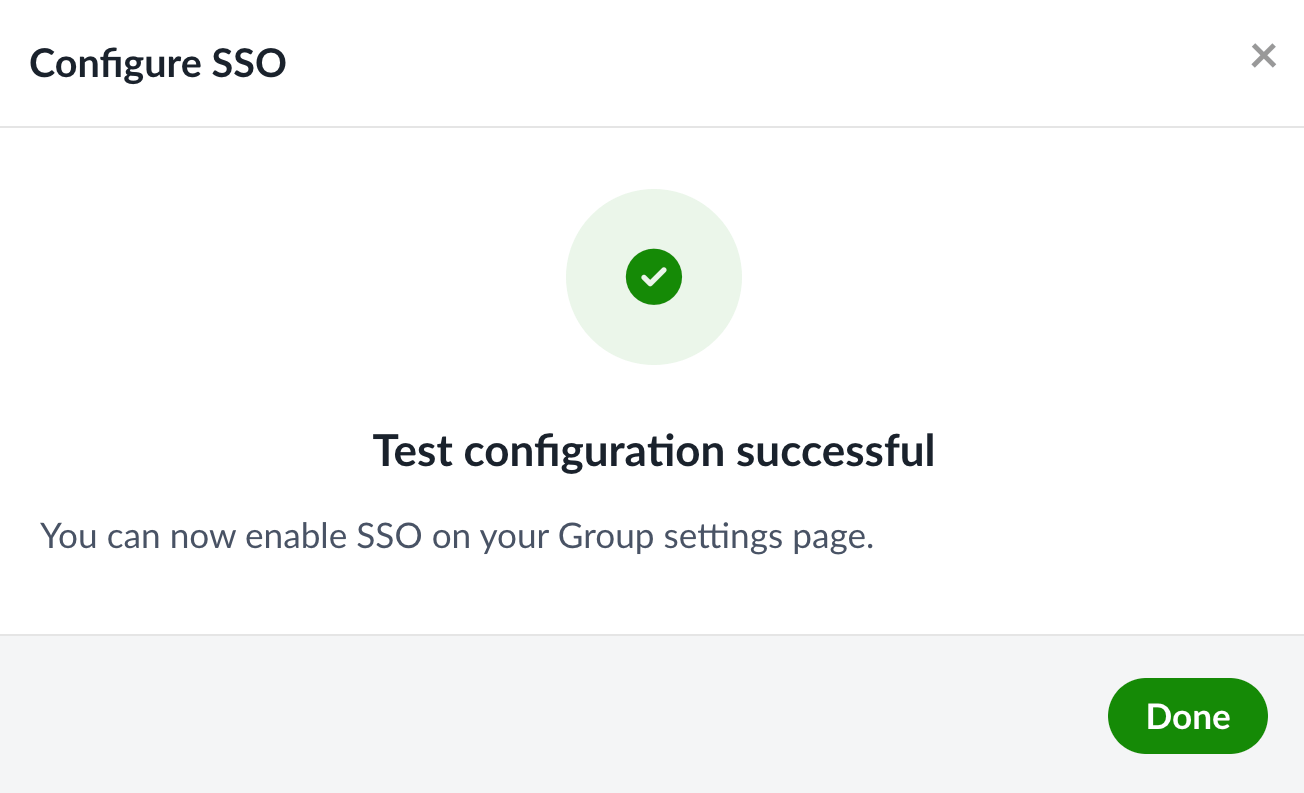Click the word Group in the message
Viewport: 1304px width, 793px height.
point(605,536)
